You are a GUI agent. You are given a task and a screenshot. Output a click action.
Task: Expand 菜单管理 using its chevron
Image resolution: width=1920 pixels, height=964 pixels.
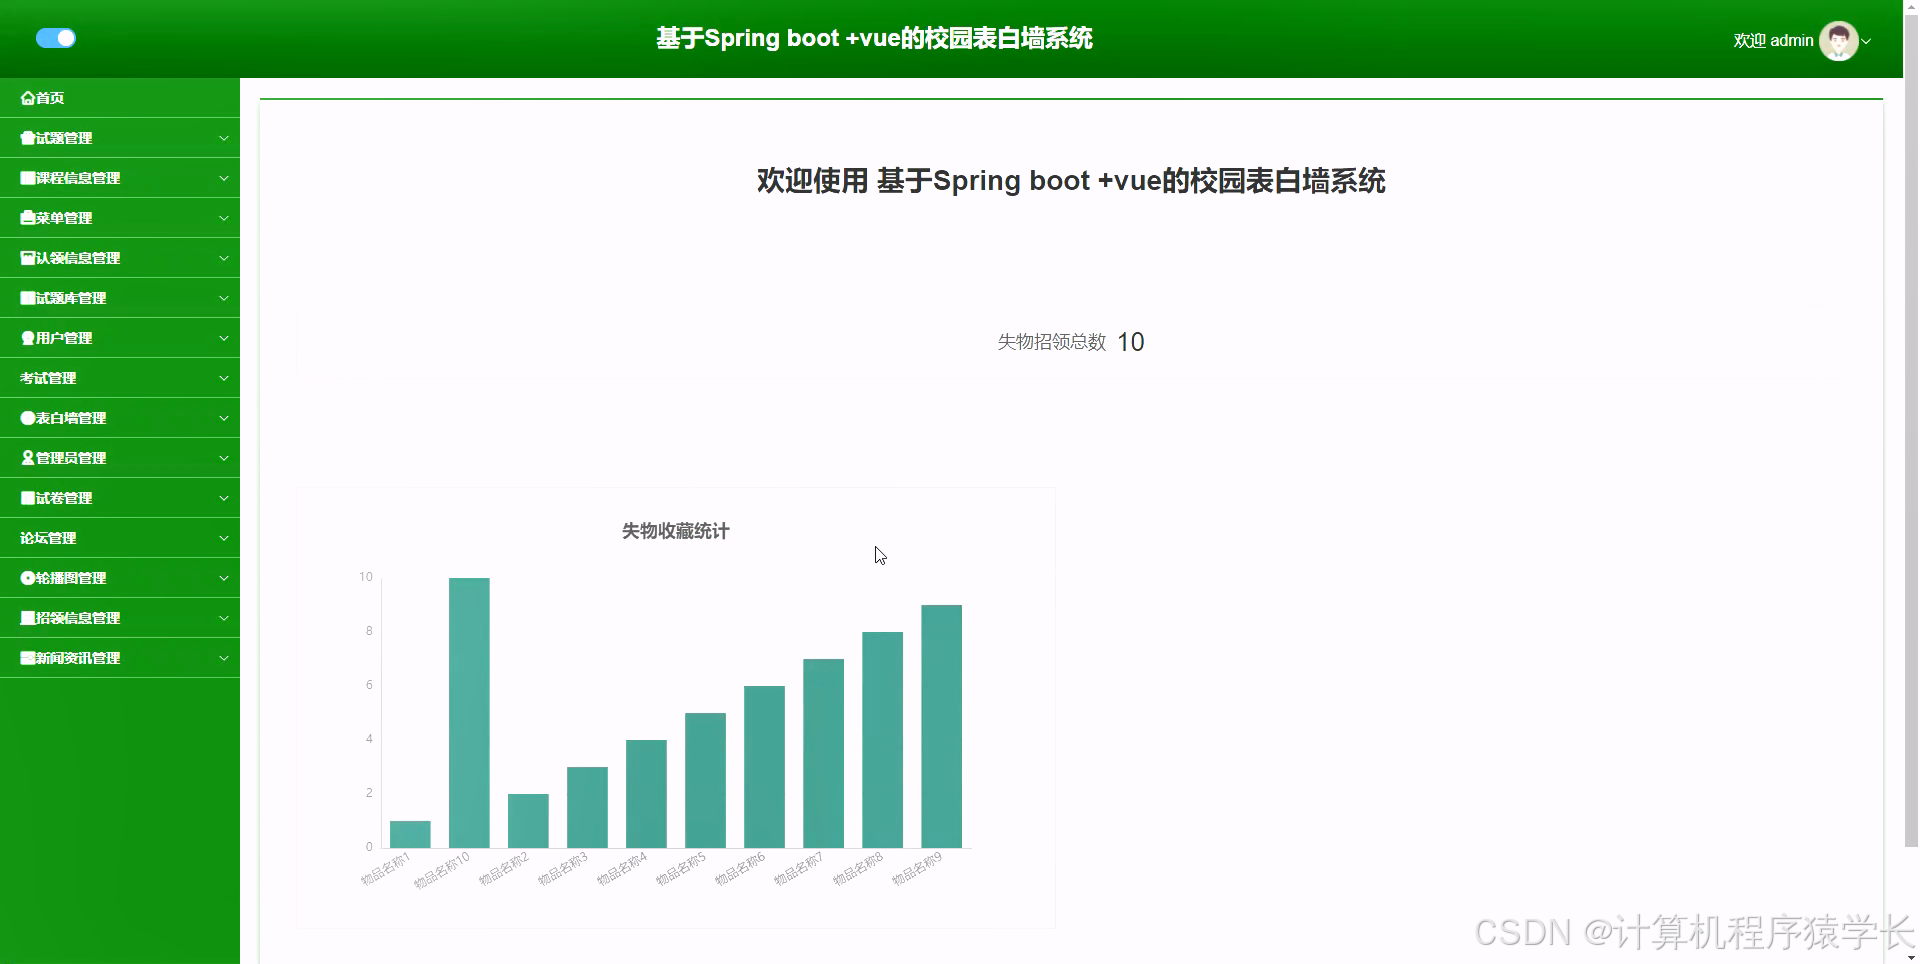coord(224,218)
